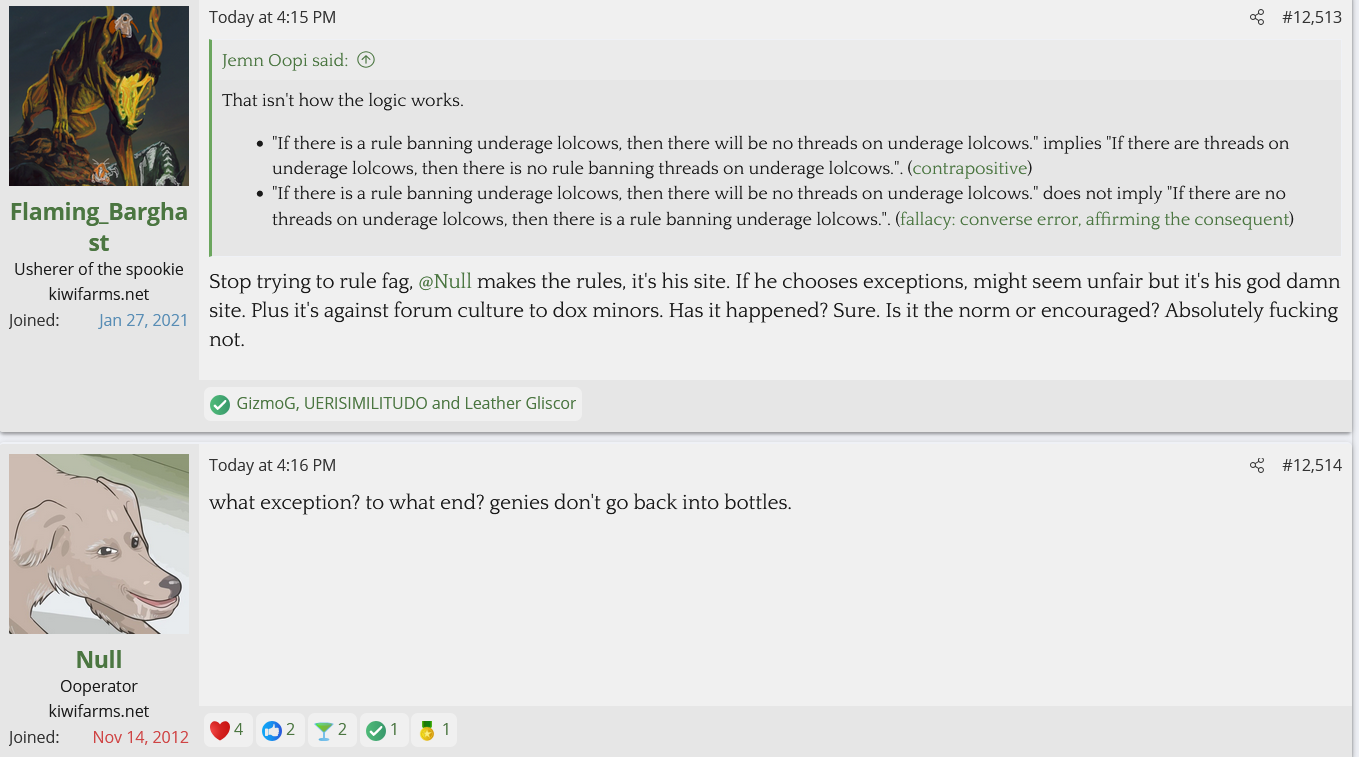Open post number #12,513 permalink
The width and height of the screenshot is (1359, 757).
[x=1311, y=17]
